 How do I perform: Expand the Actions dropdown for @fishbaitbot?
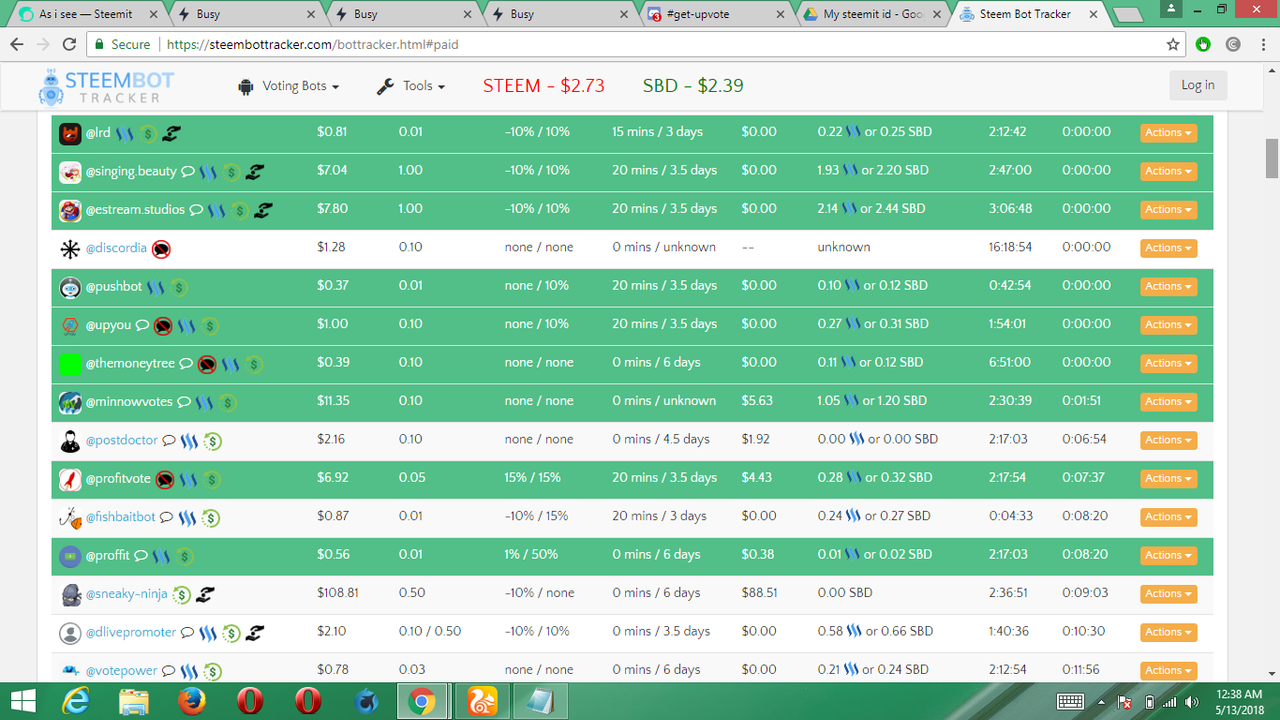click(1168, 517)
